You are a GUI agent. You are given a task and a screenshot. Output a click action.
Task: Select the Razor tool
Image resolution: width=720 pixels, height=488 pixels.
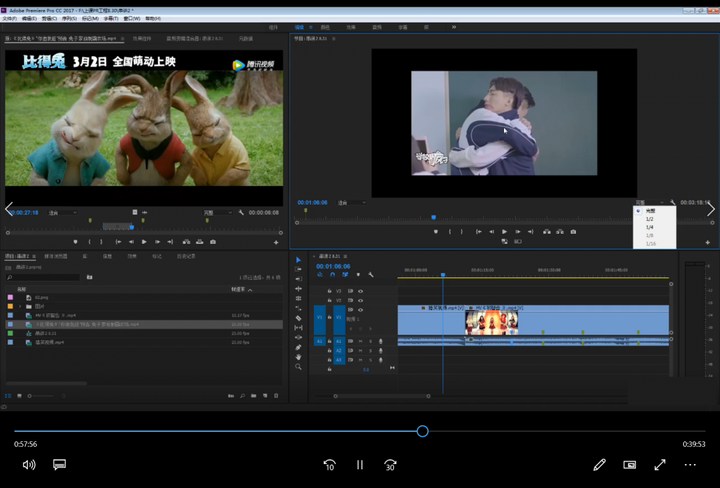pos(298,318)
